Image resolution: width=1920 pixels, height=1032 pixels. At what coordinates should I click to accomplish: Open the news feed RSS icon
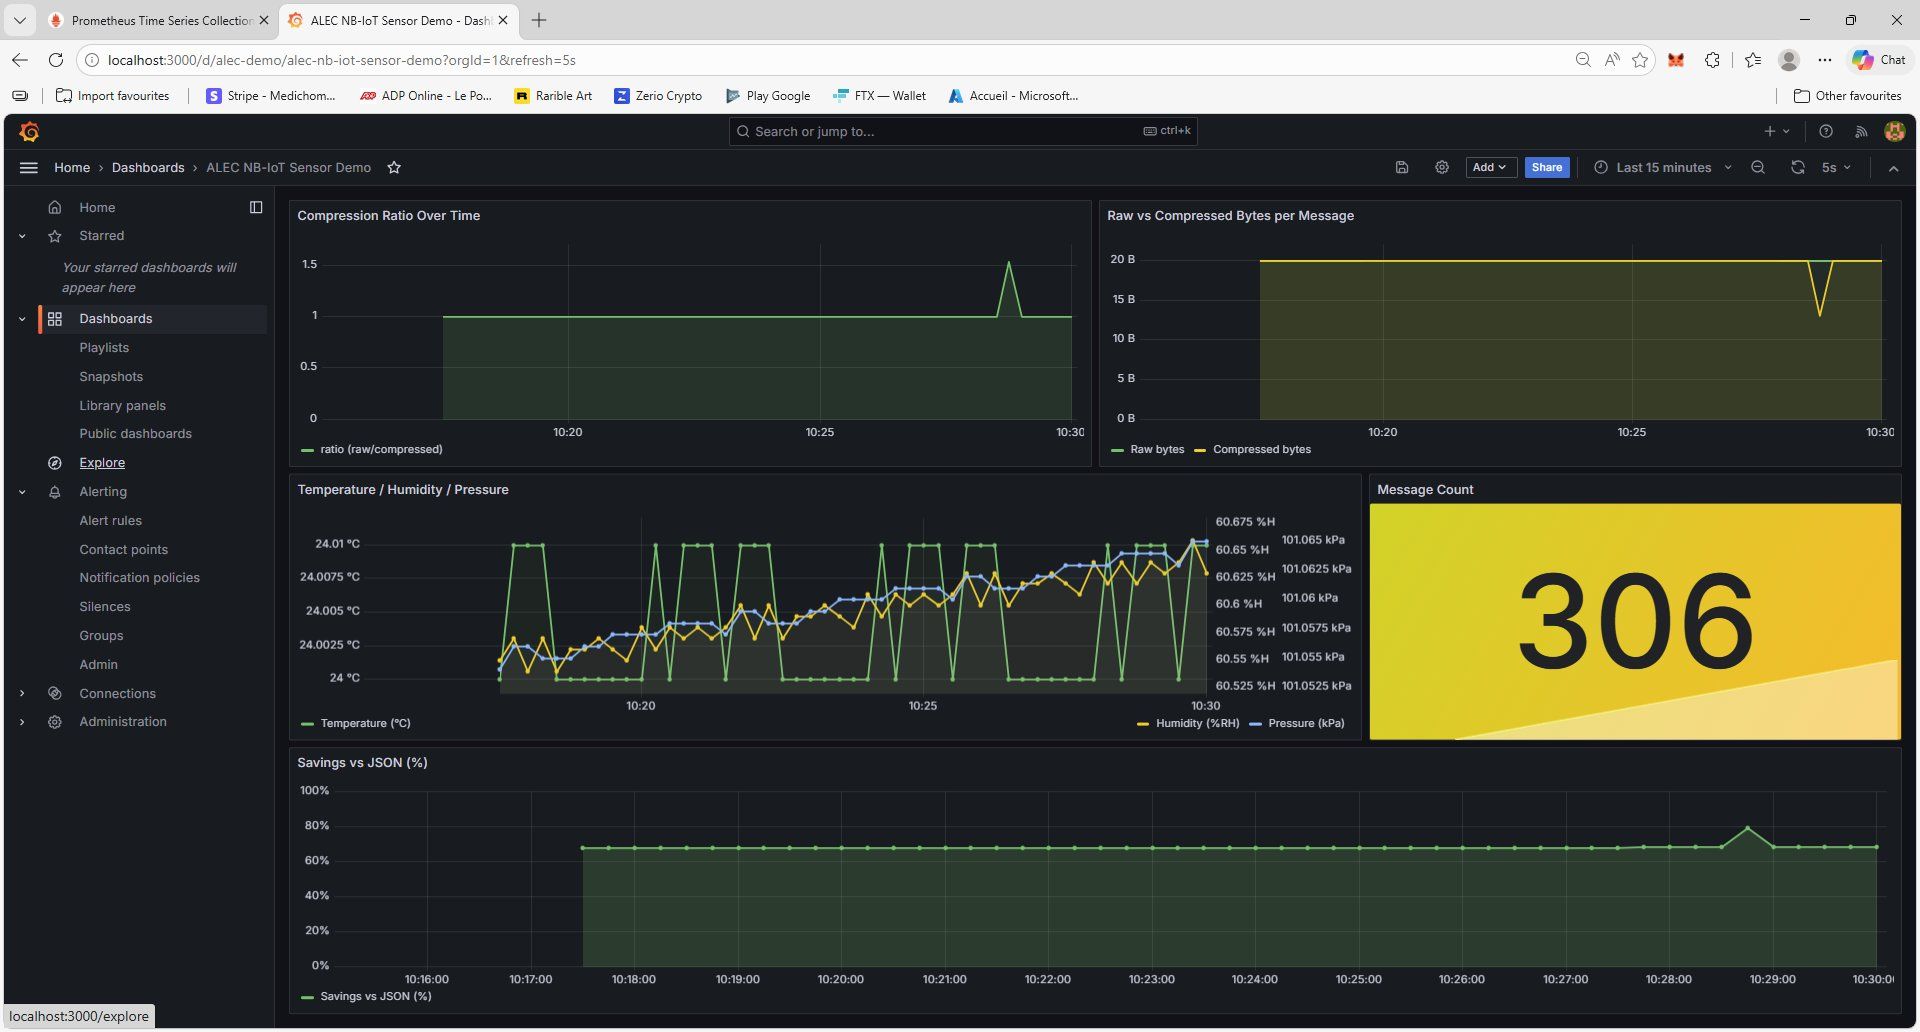[x=1861, y=132]
